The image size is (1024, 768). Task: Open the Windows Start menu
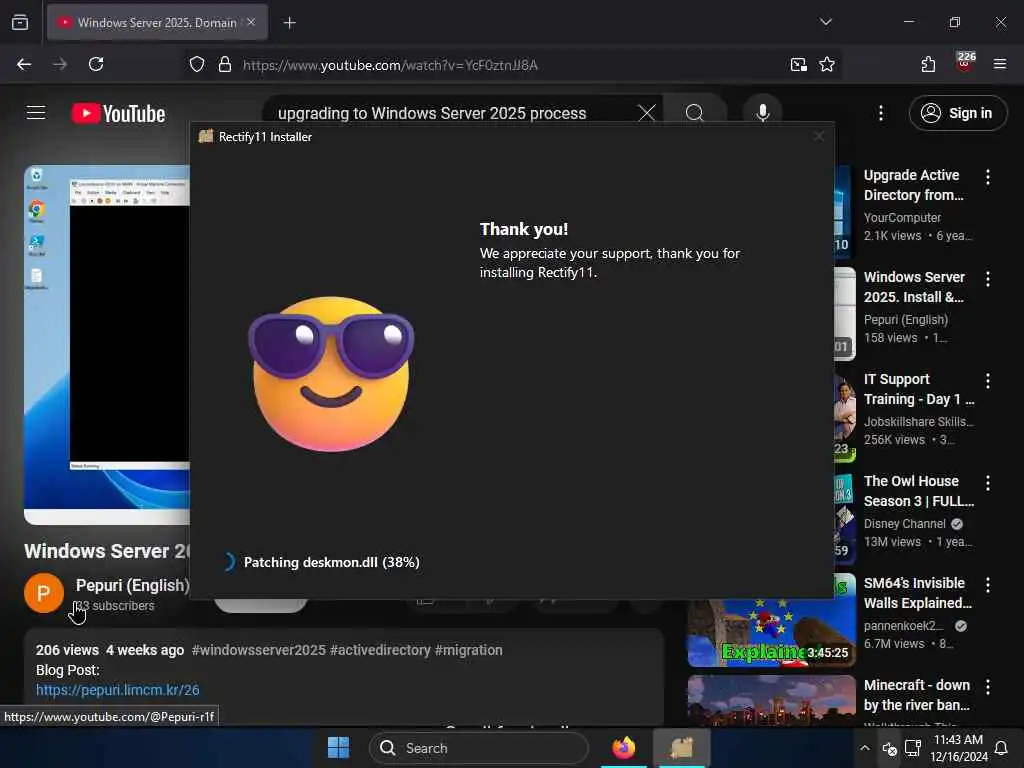[x=338, y=747]
